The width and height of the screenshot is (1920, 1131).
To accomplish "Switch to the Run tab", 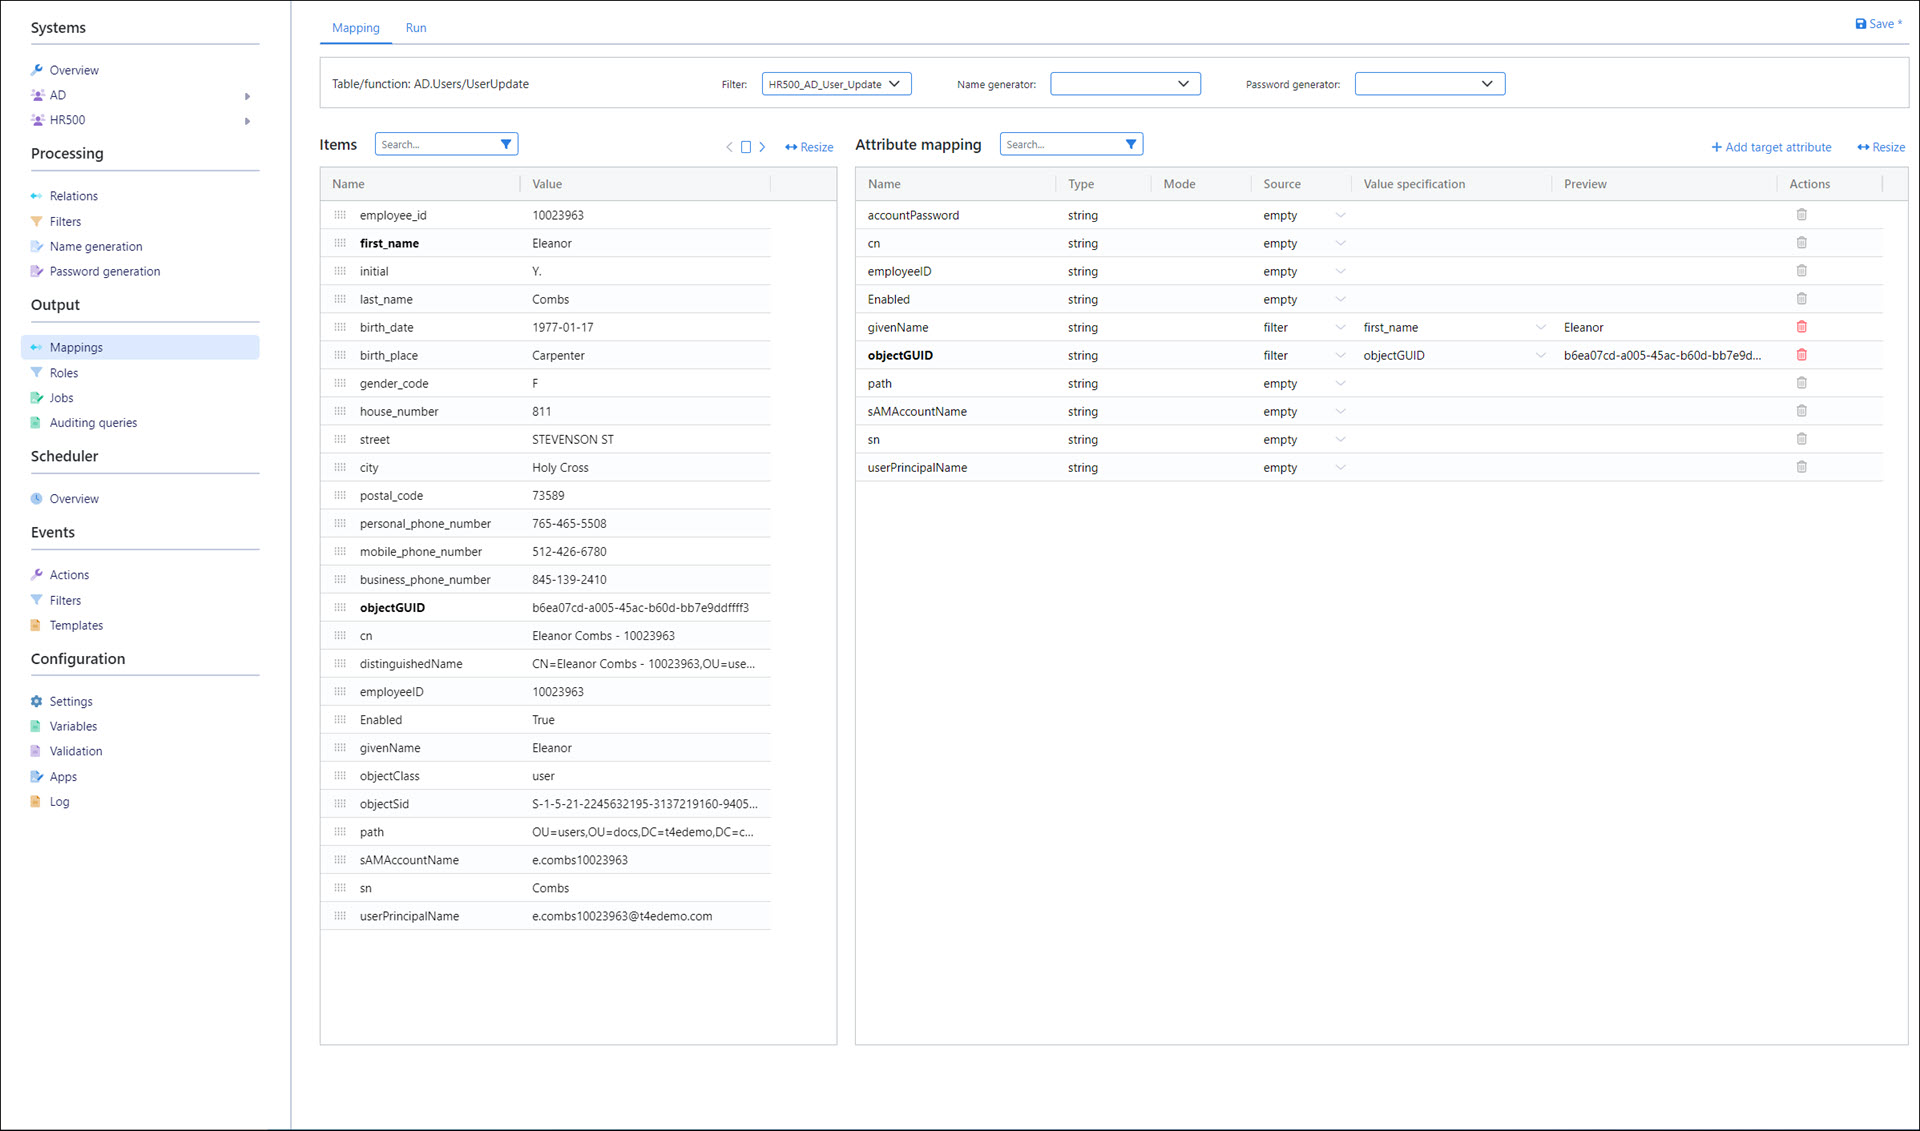I will point(416,28).
